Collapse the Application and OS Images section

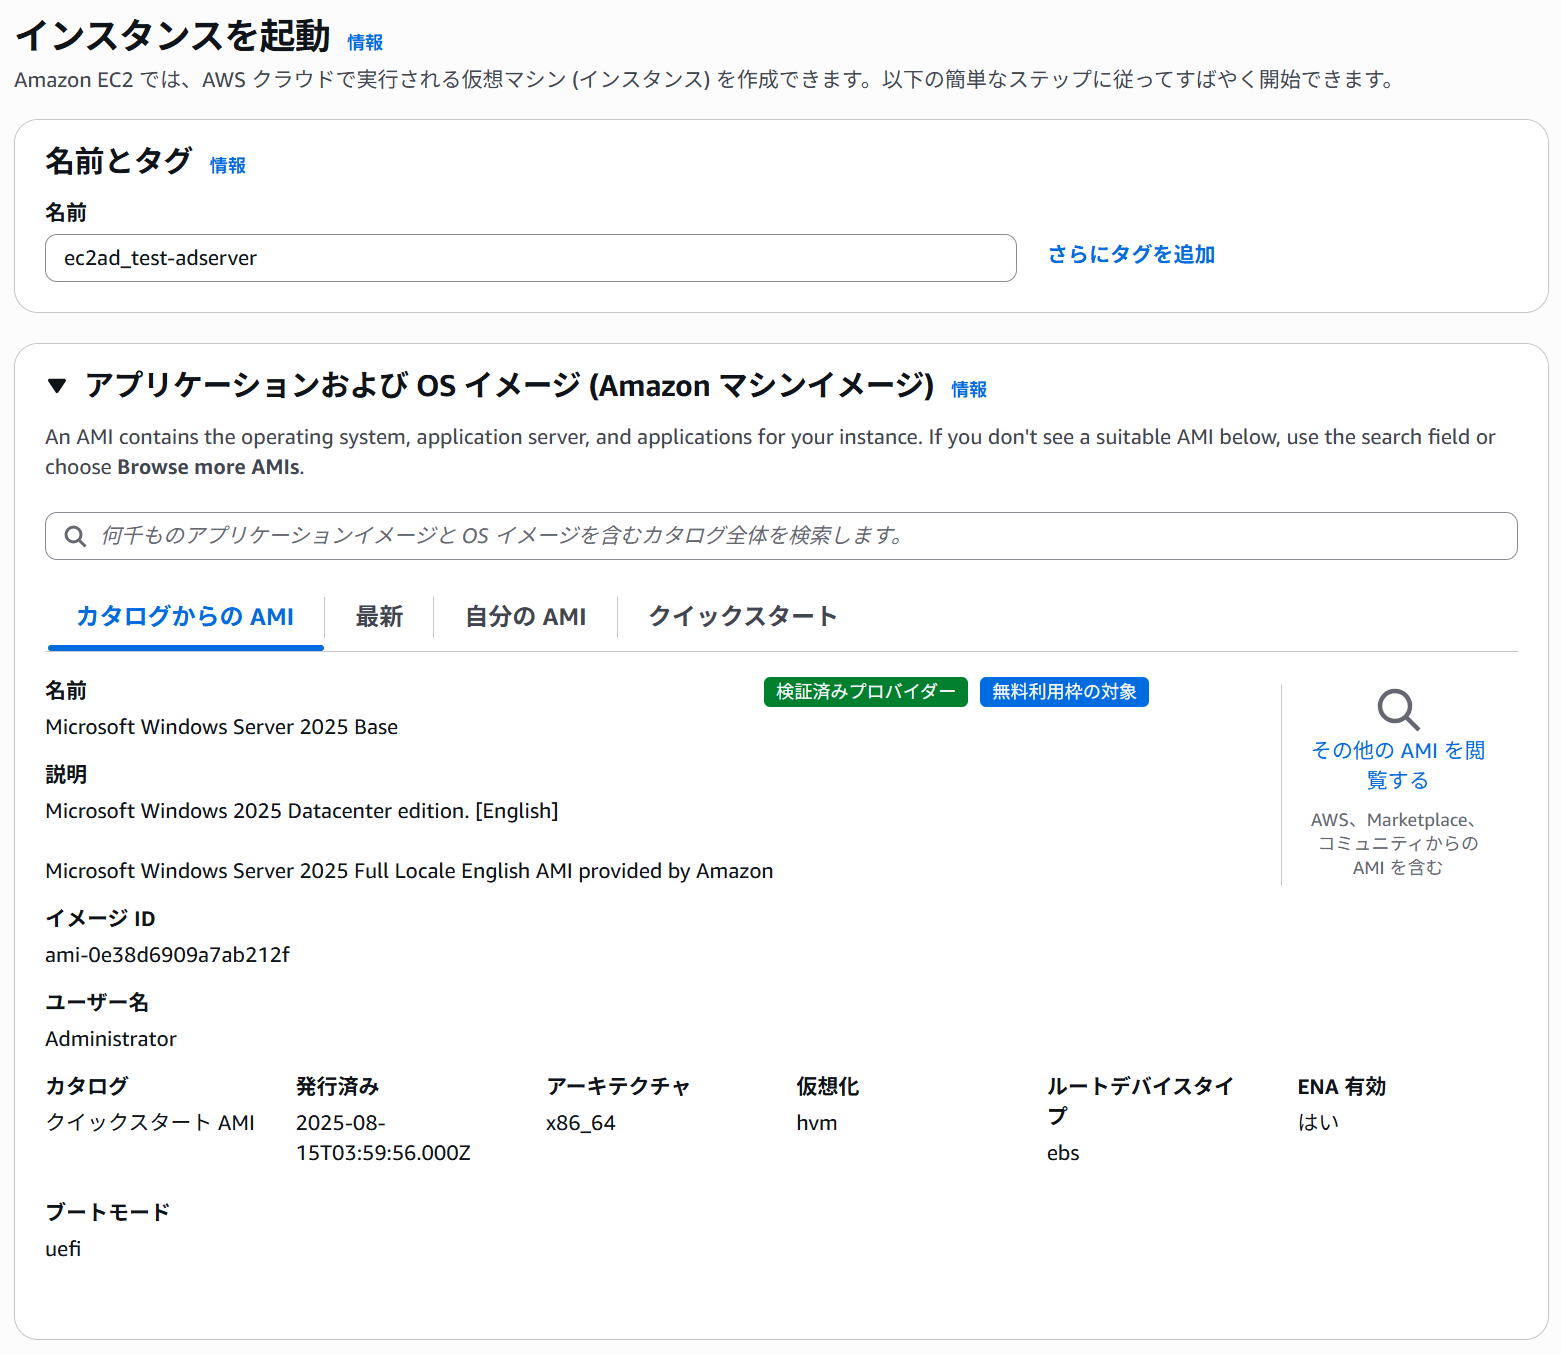[x=57, y=386]
